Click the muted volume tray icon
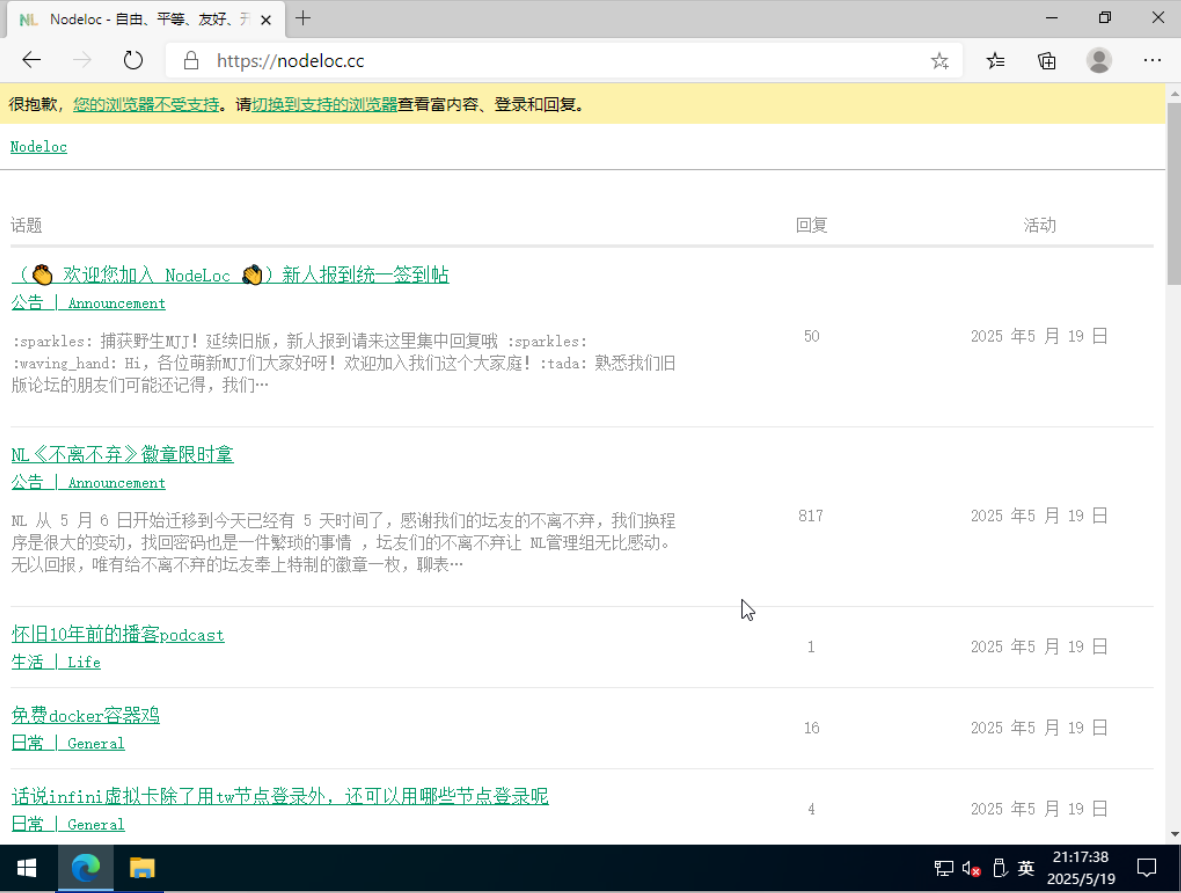 coord(971,869)
